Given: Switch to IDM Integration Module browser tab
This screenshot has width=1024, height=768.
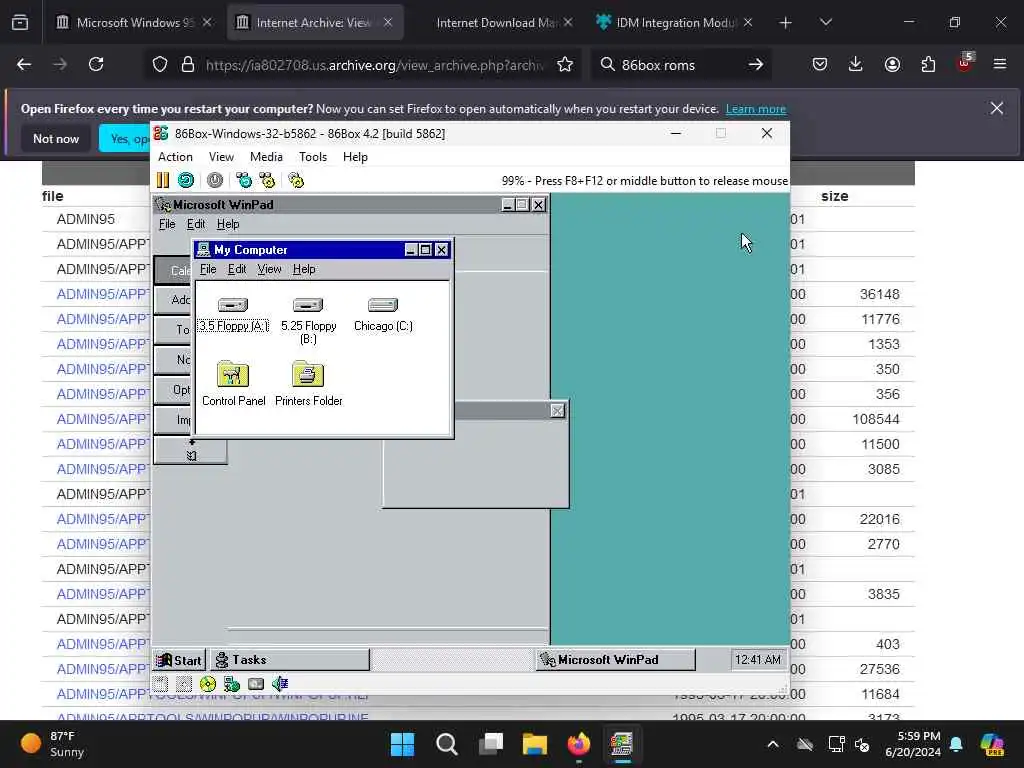Looking at the screenshot, I should click(676, 22).
